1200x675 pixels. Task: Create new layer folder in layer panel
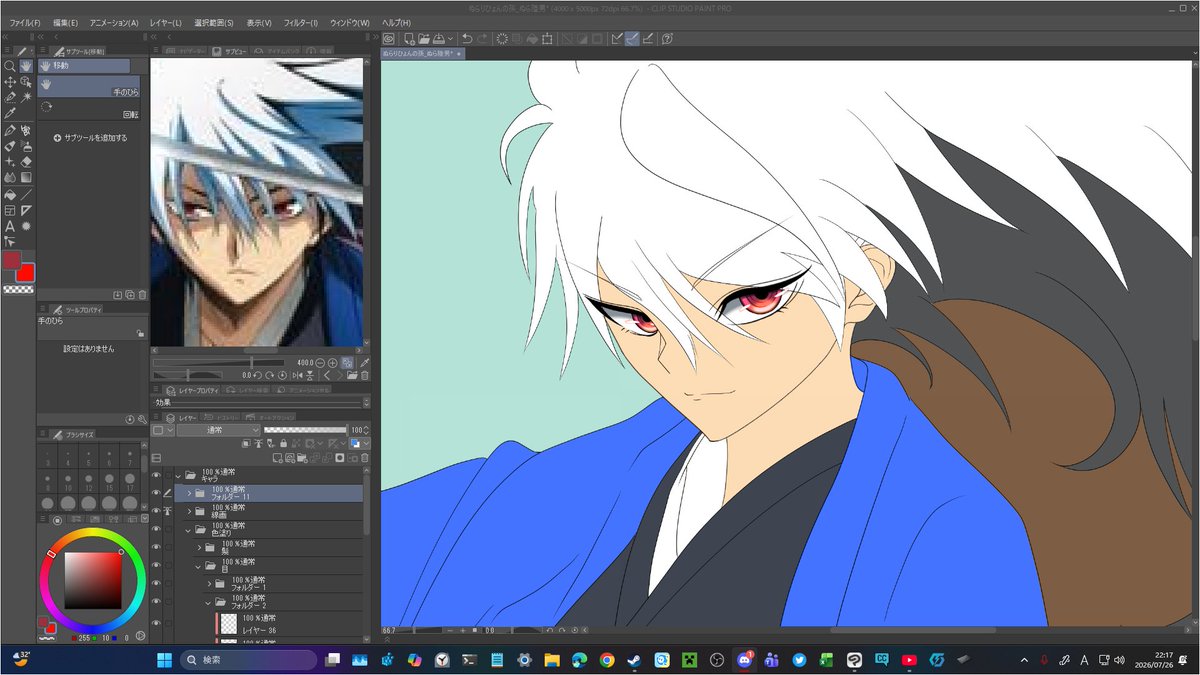point(302,457)
